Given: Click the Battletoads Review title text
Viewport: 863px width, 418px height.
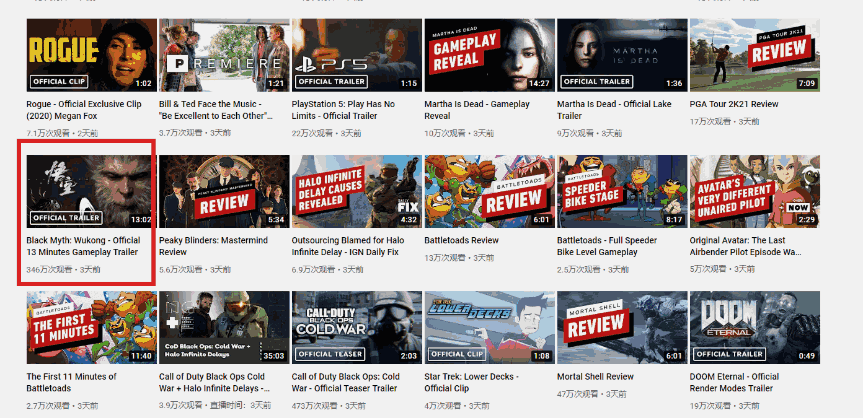Looking at the screenshot, I should [462, 240].
